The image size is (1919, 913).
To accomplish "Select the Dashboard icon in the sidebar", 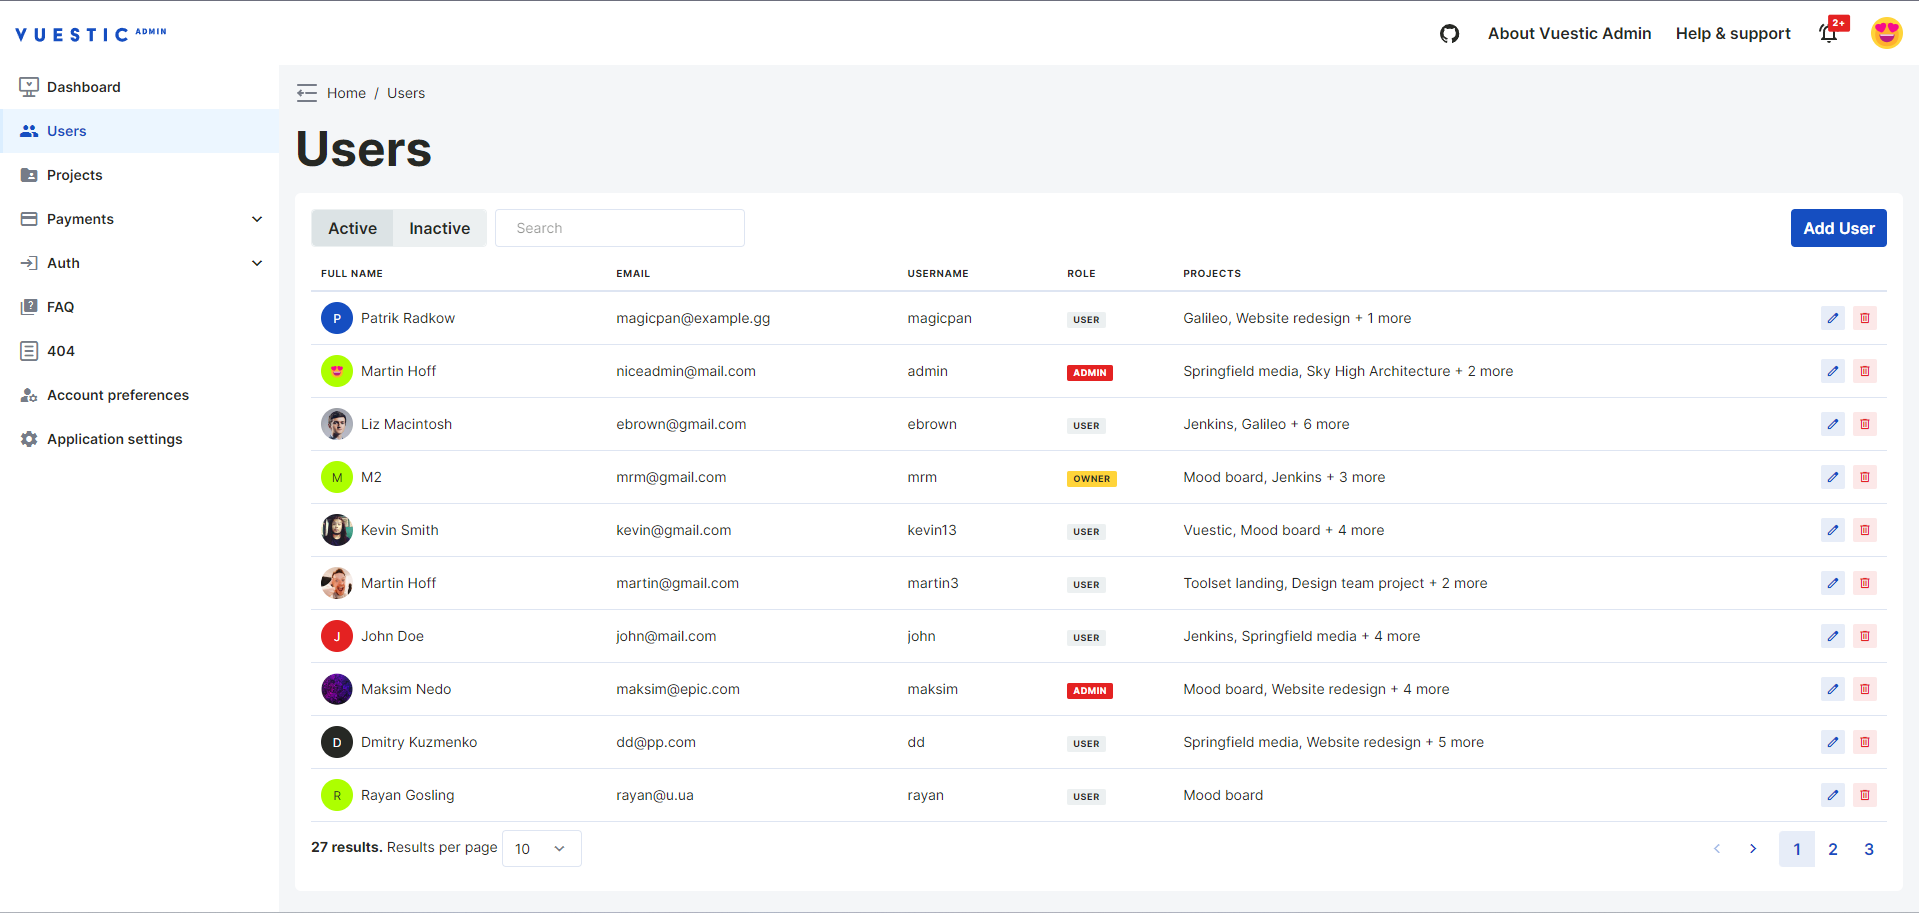I will click(29, 86).
